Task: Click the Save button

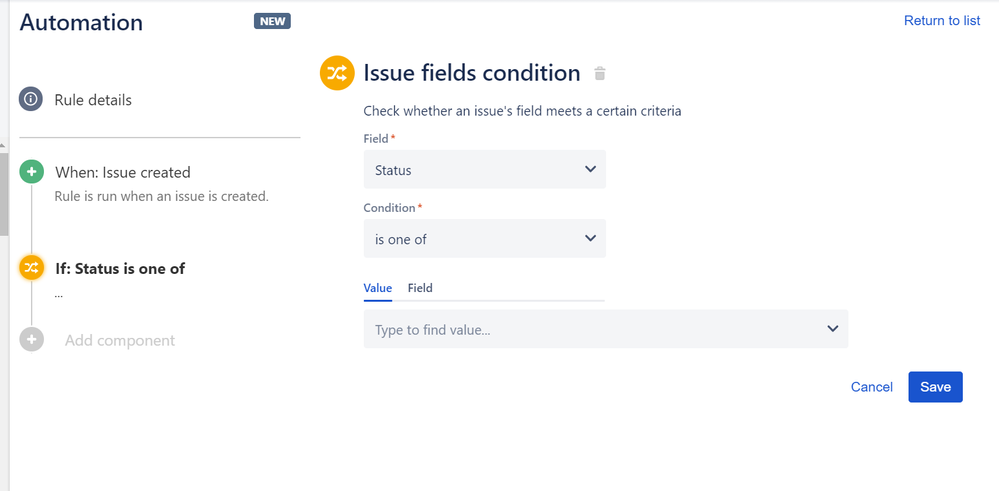Action: 935,387
